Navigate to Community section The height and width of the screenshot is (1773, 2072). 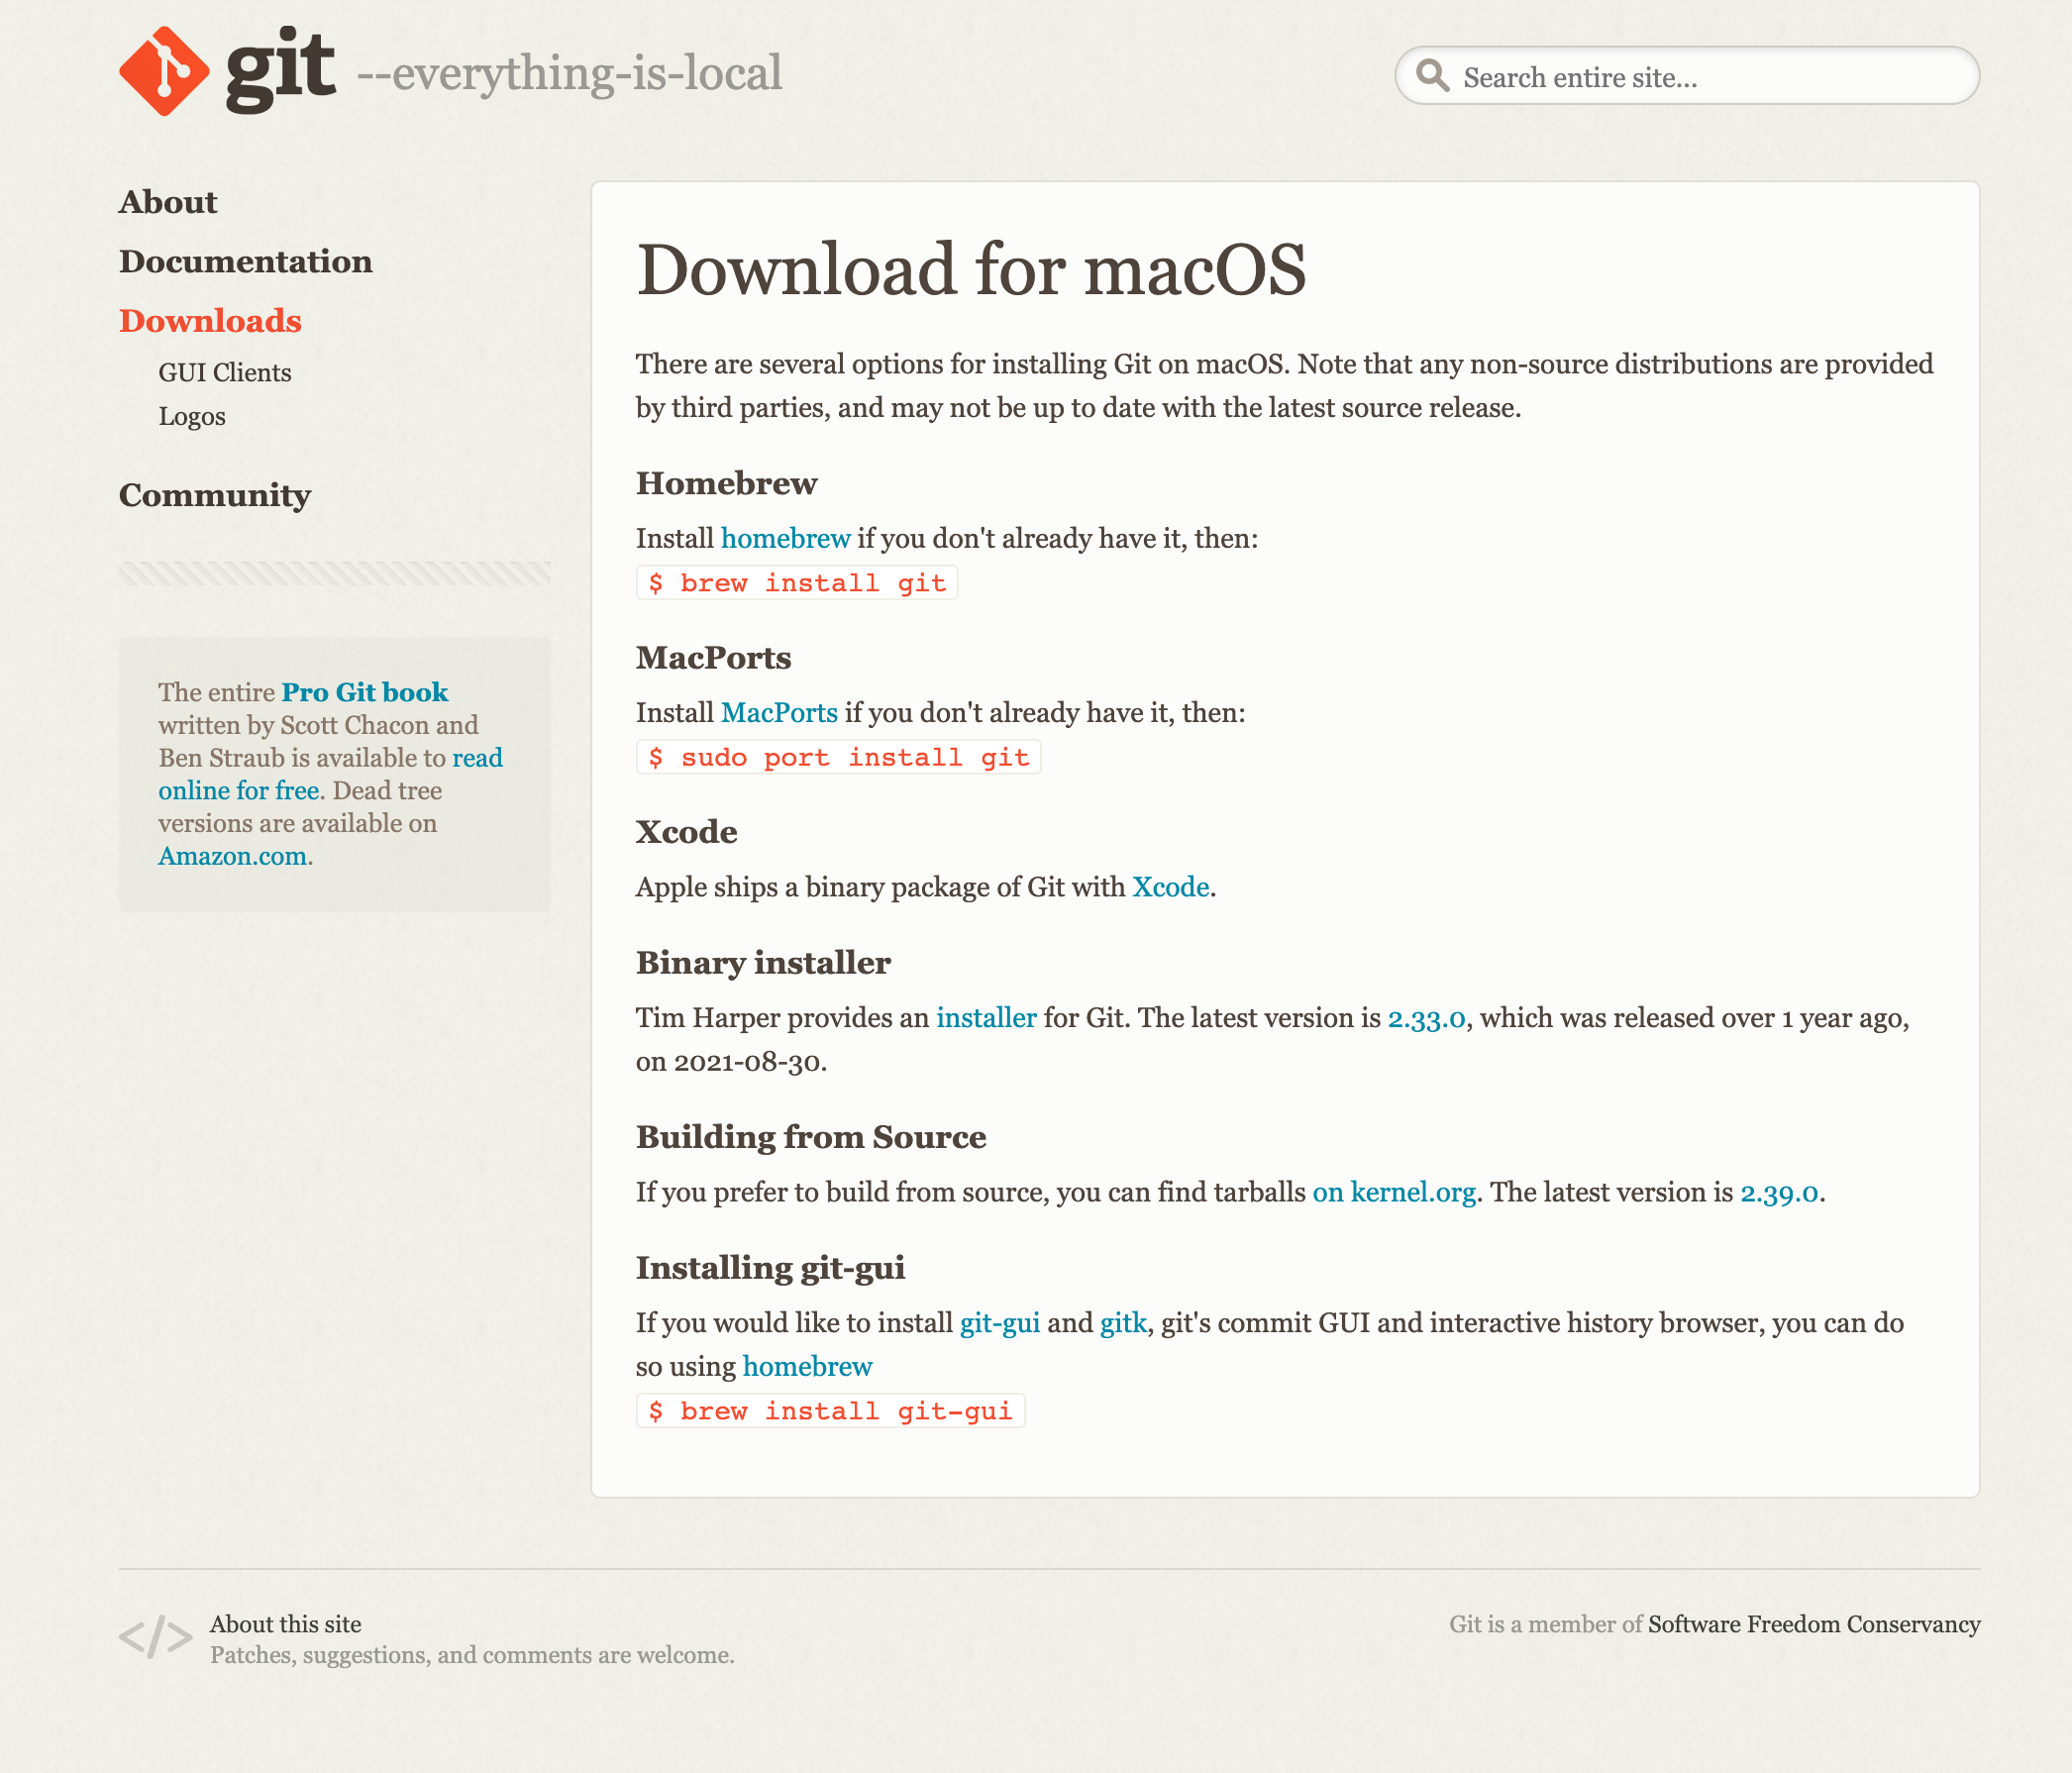215,496
